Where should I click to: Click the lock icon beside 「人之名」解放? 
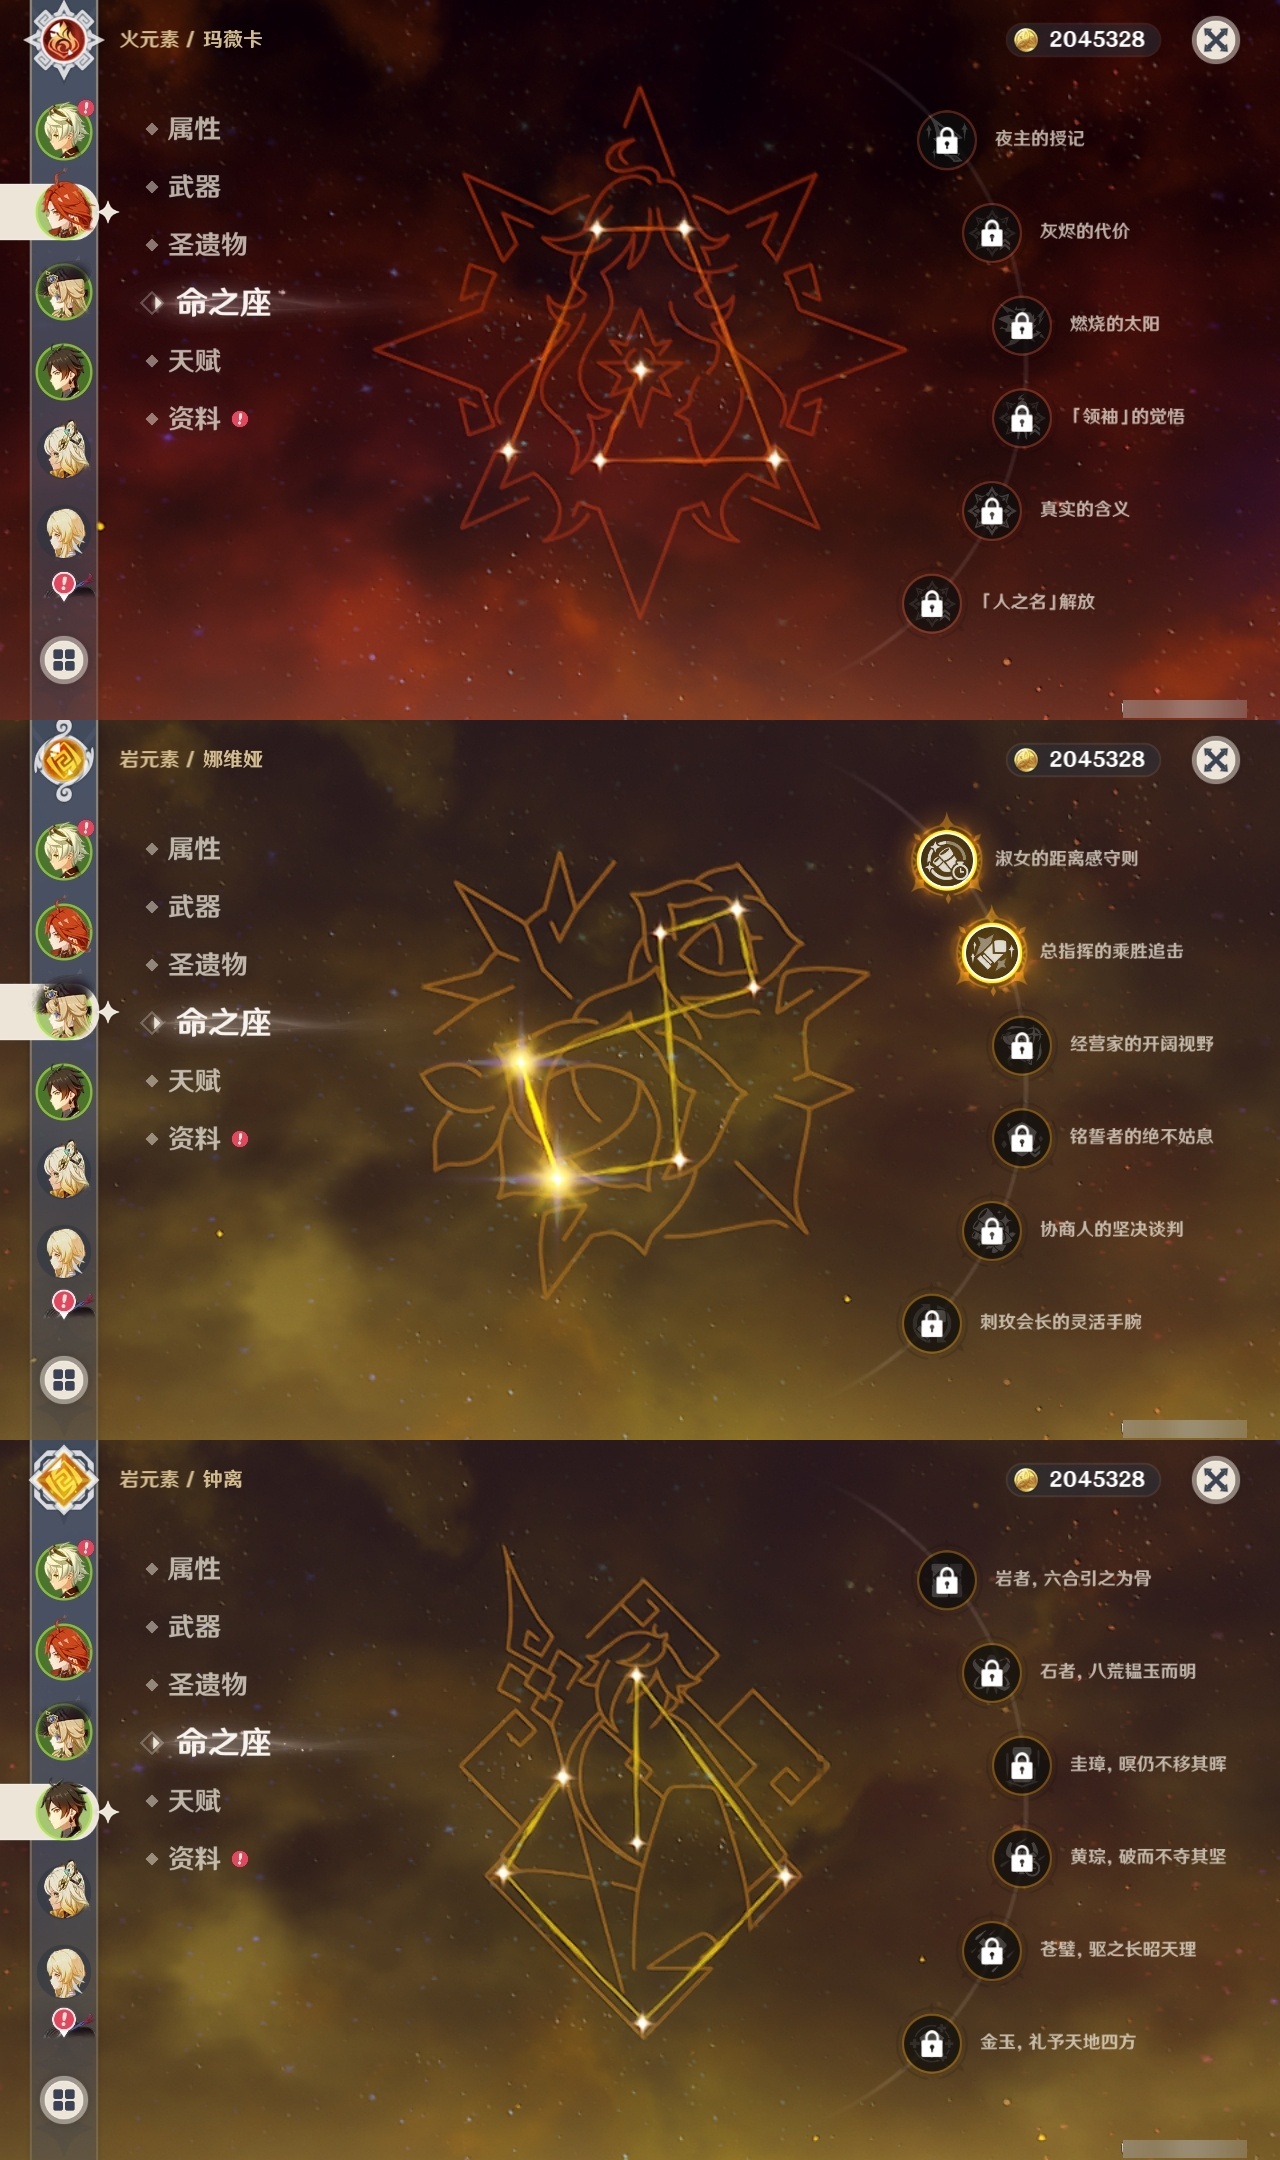931,603
